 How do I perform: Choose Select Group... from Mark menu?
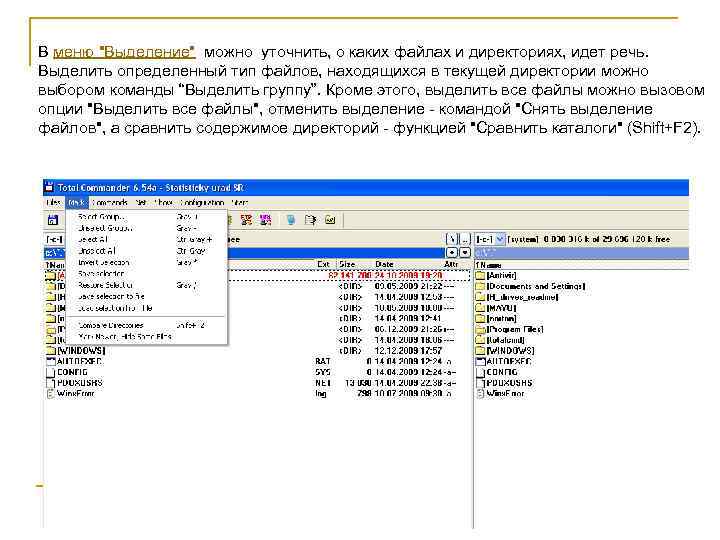tap(146, 217)
